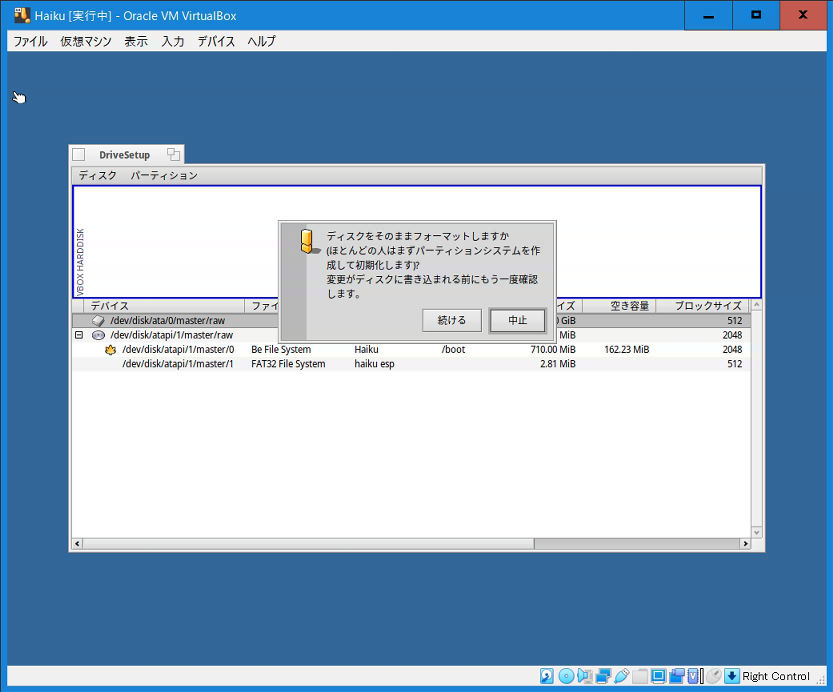Click horizontal scrollbar left arrow
This screenshot has width=833, height=692.
point(78,544)
